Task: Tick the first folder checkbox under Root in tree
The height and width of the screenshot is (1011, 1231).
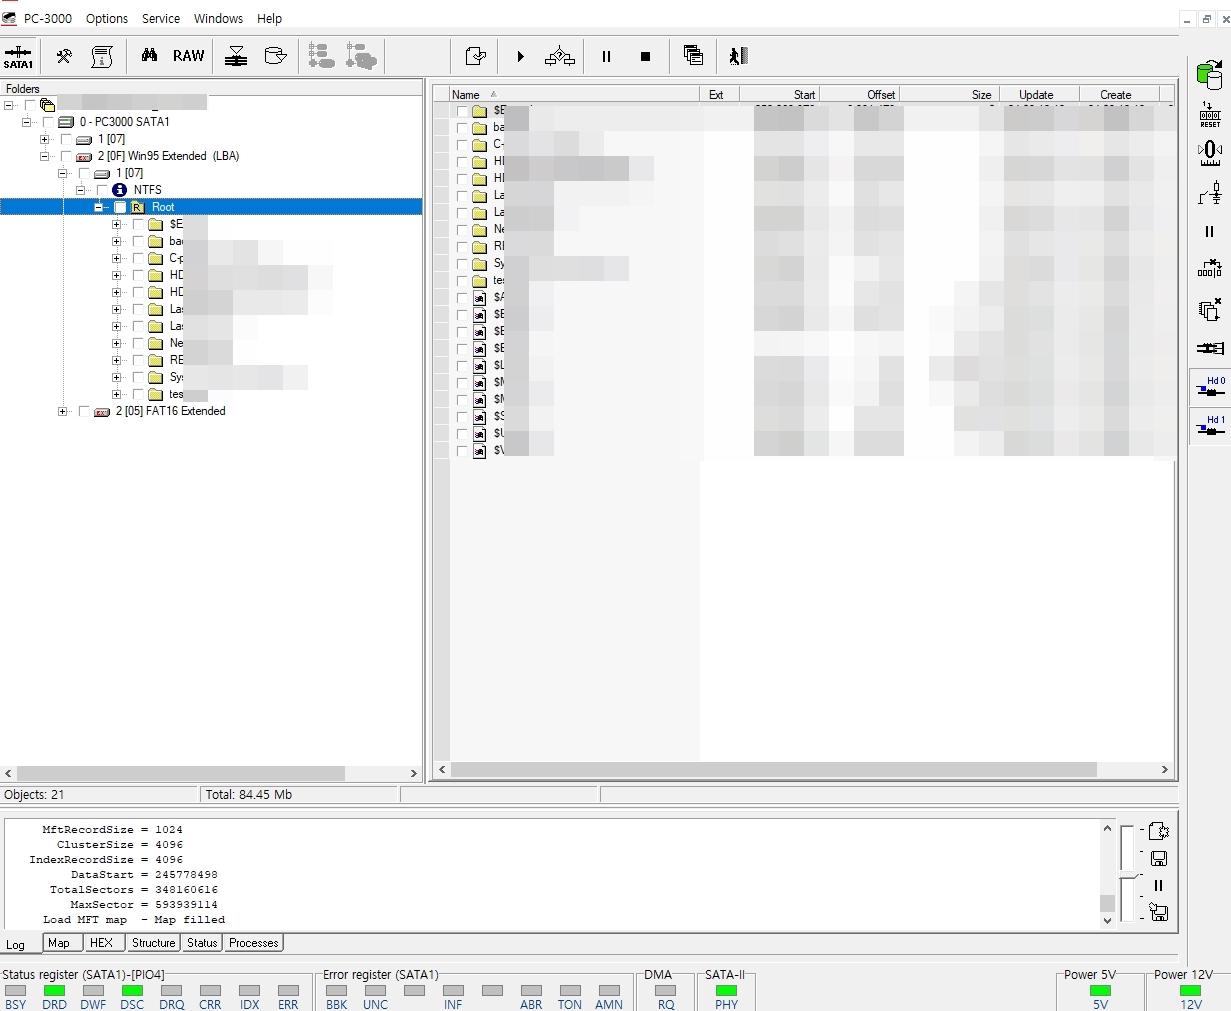Action: 138,224
